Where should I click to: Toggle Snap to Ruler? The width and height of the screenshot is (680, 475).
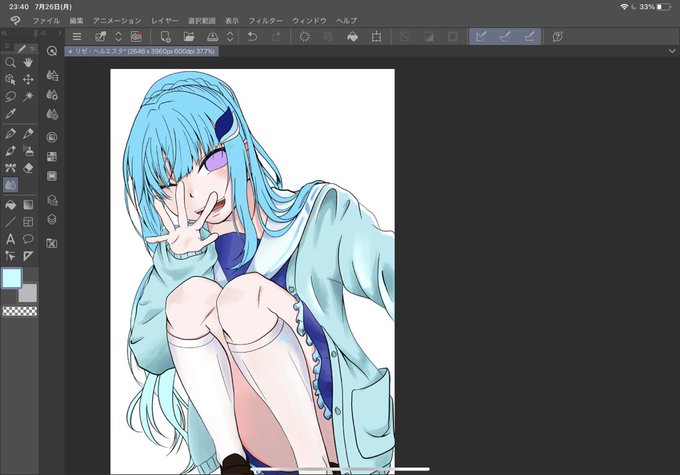(x=481, y=37)
